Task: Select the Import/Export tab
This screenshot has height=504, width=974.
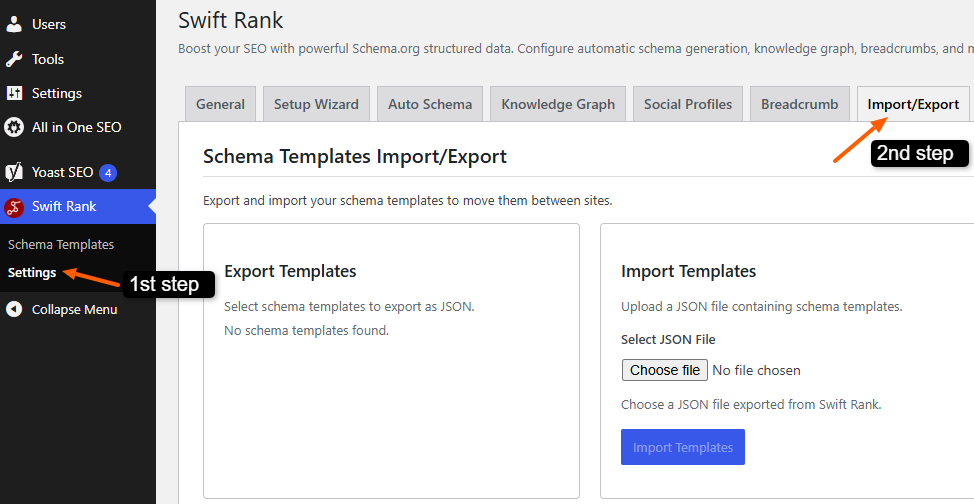Action: pos(913,104)
